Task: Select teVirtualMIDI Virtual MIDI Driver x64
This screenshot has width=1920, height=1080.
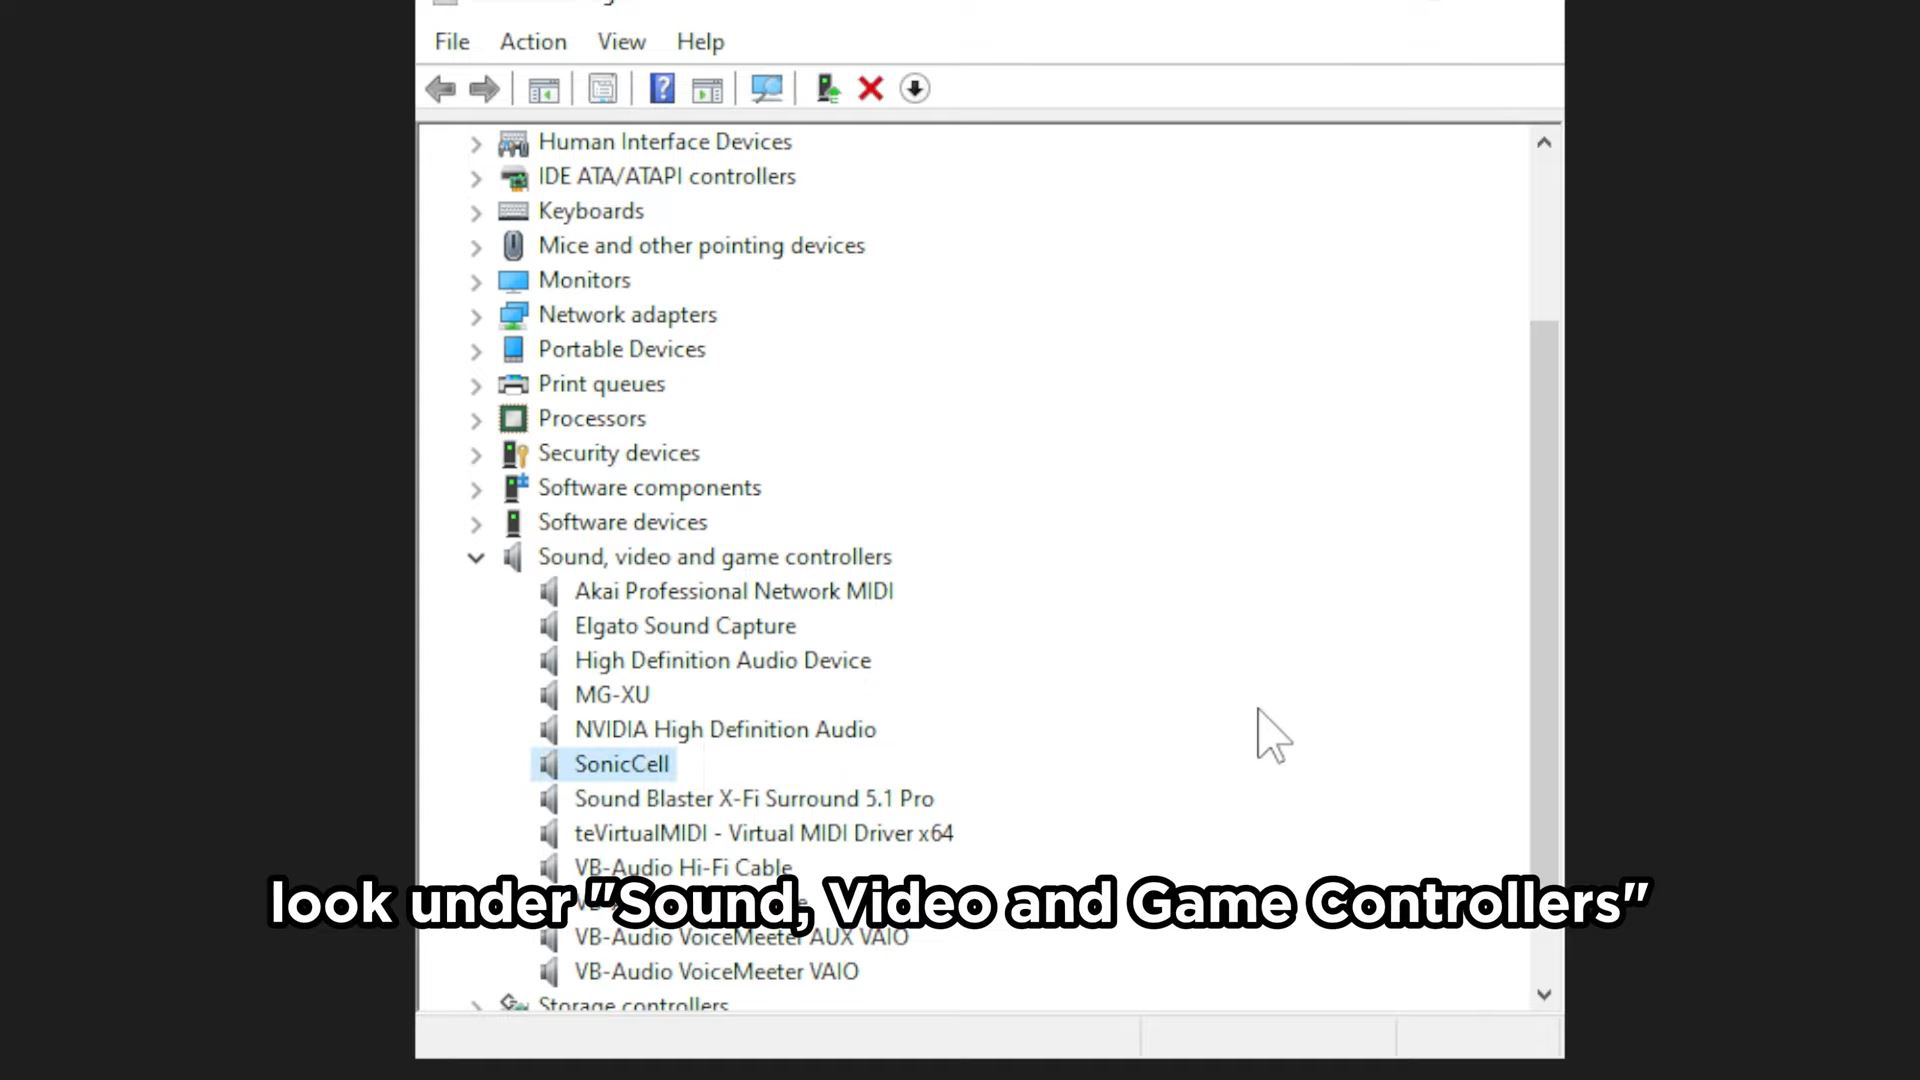Action: point(764,834)
